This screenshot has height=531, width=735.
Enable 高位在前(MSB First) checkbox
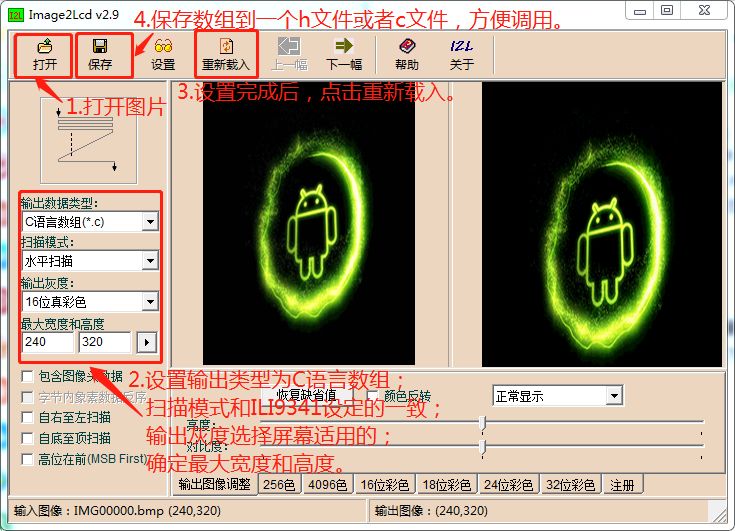27,459
